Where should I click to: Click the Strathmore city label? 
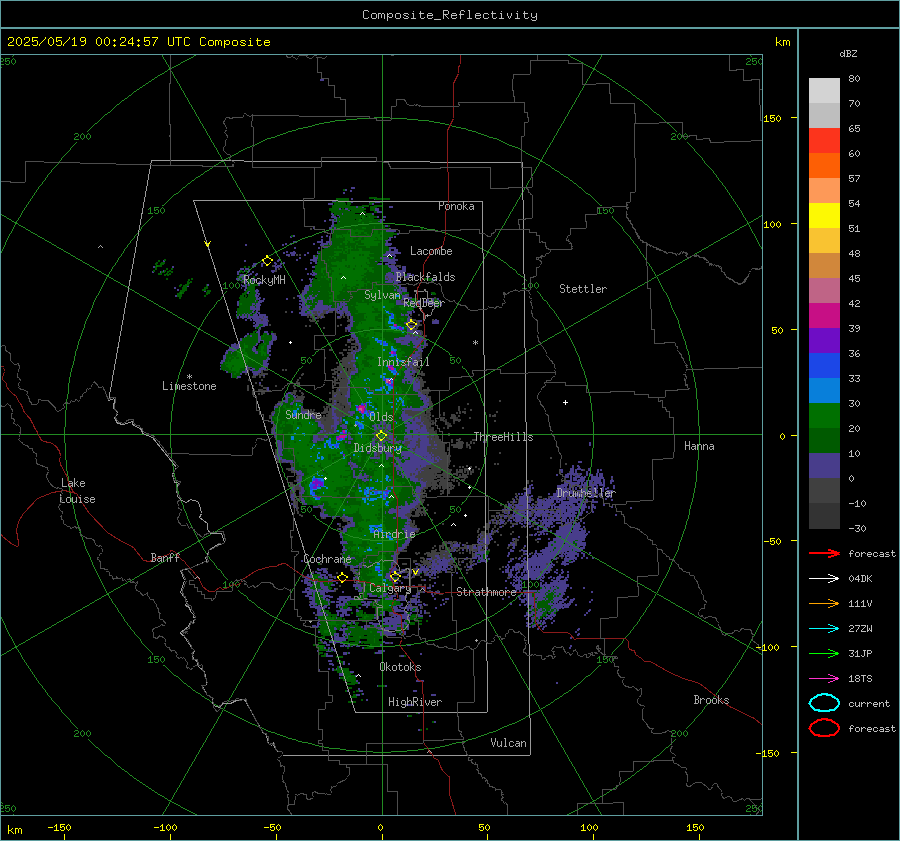486,592
